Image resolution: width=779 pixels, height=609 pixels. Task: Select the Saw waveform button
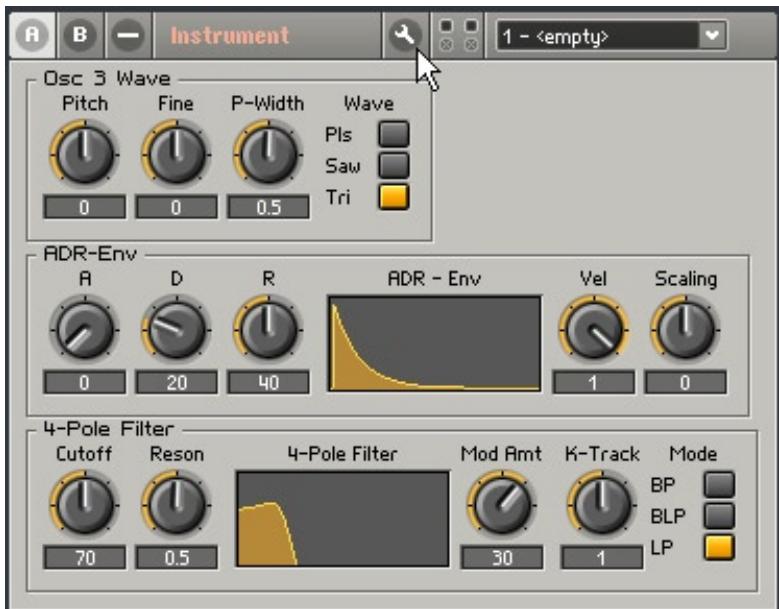(393, 165)
